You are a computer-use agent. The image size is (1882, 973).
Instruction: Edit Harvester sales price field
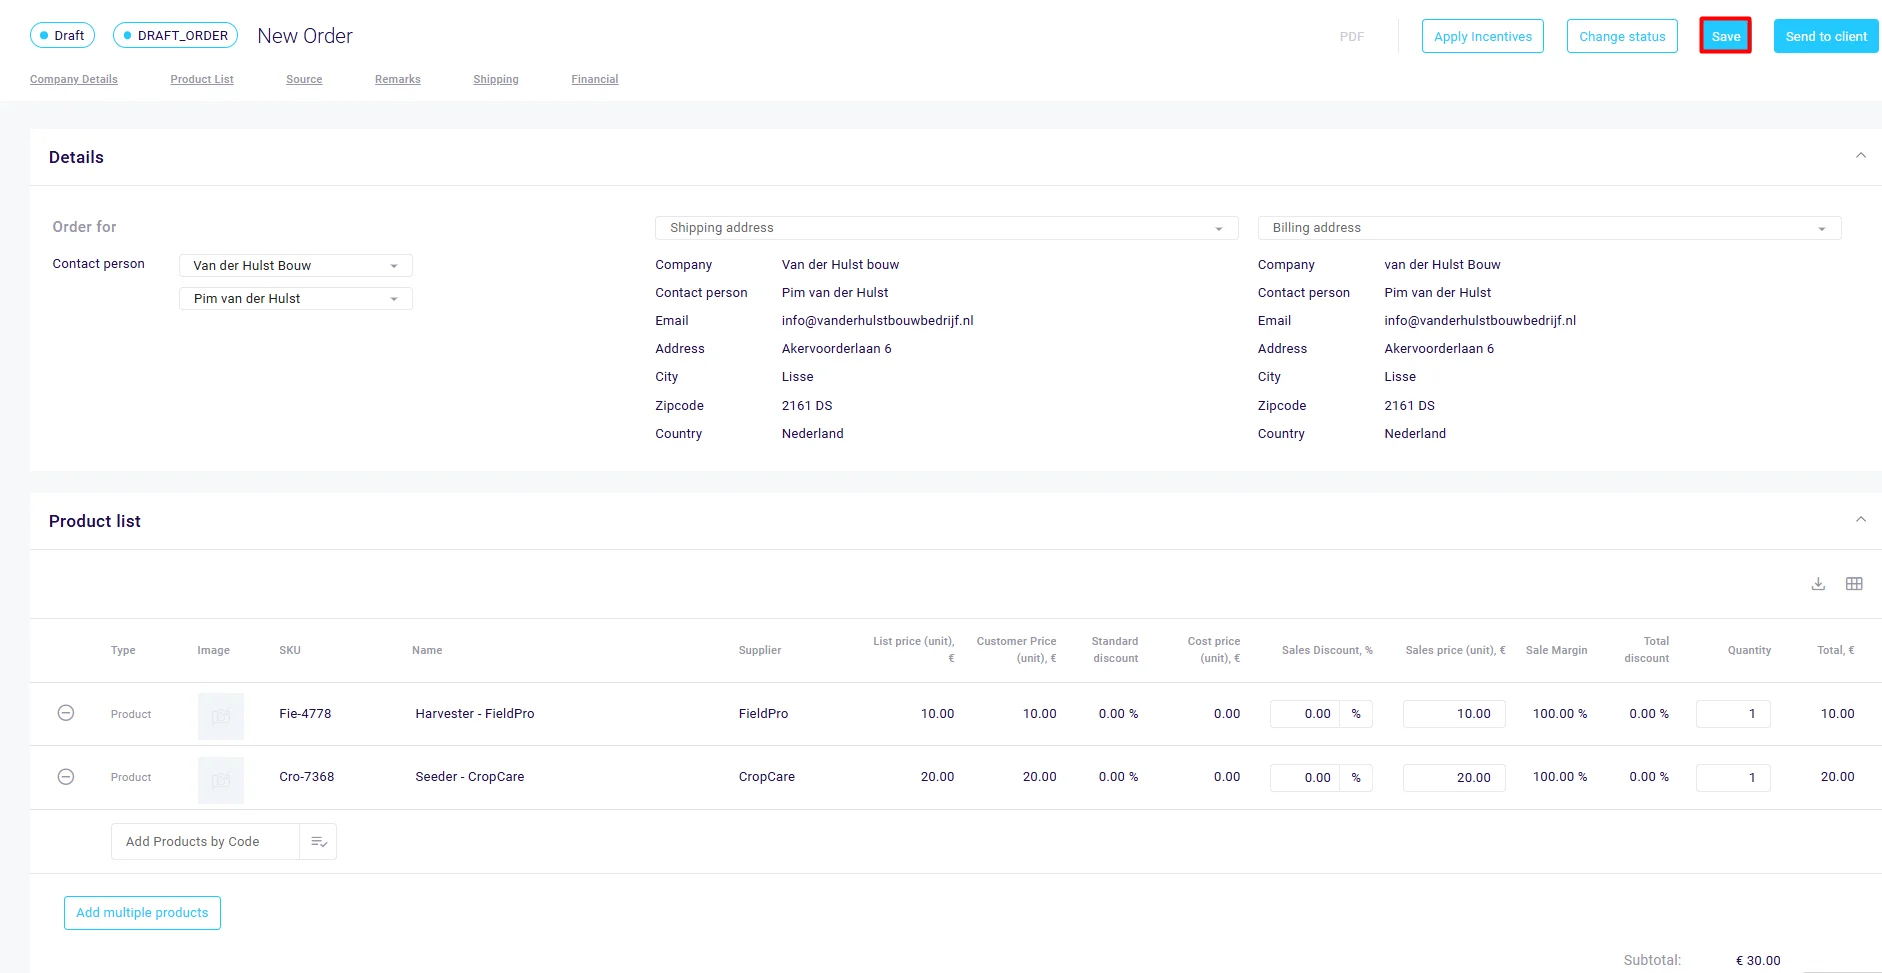coord(1454,714)
